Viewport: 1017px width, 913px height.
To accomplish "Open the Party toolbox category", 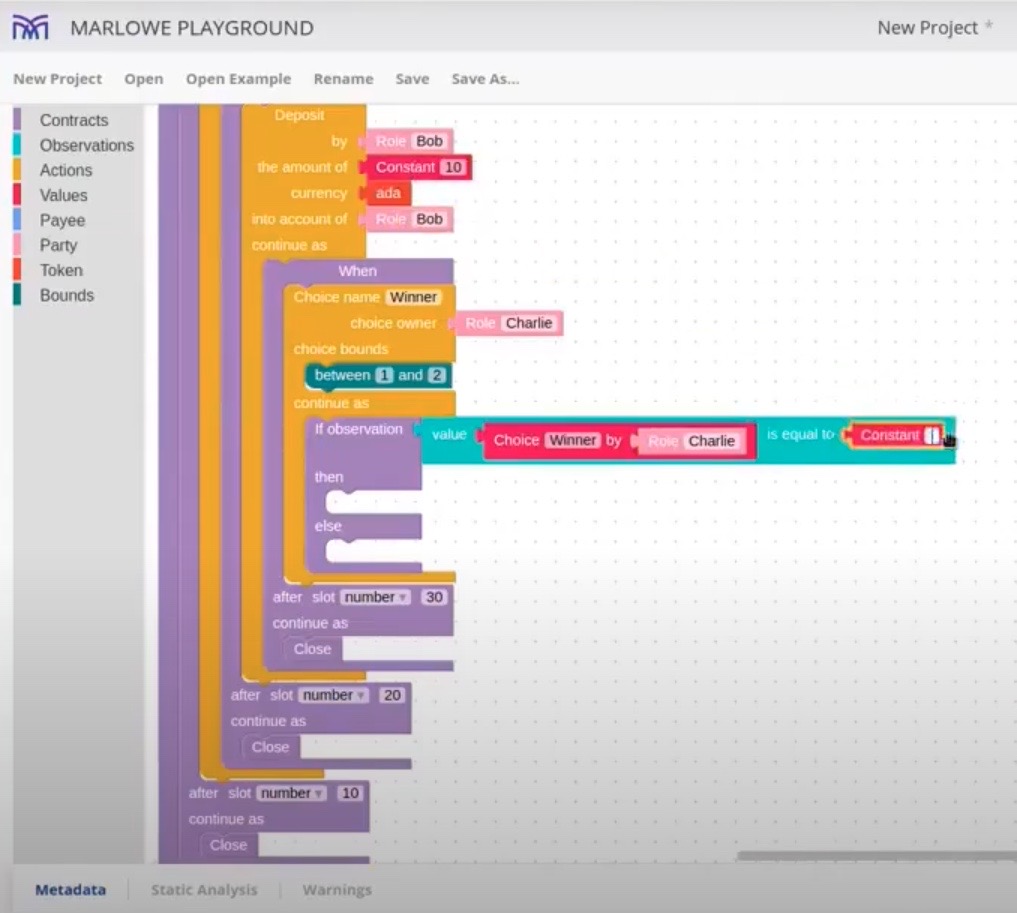I will pos(58,245).
